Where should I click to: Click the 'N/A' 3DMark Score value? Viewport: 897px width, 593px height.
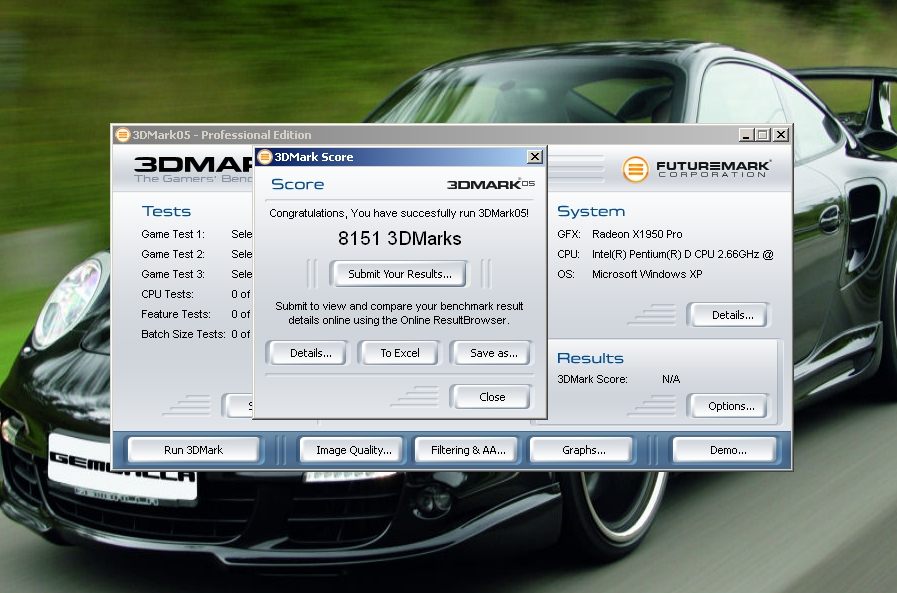671,379
